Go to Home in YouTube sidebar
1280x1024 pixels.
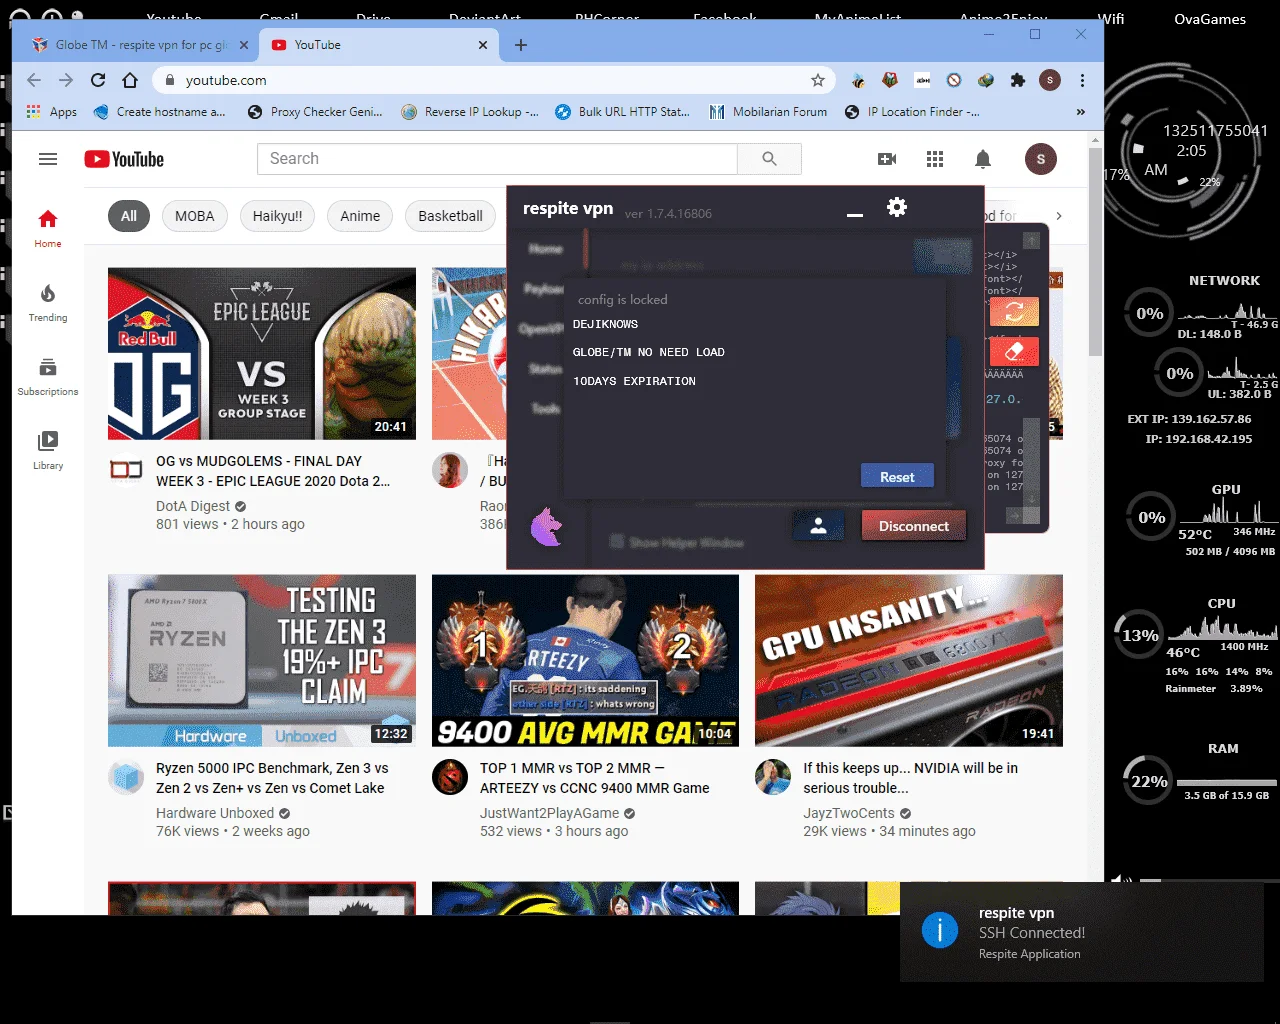click(48, 229)
